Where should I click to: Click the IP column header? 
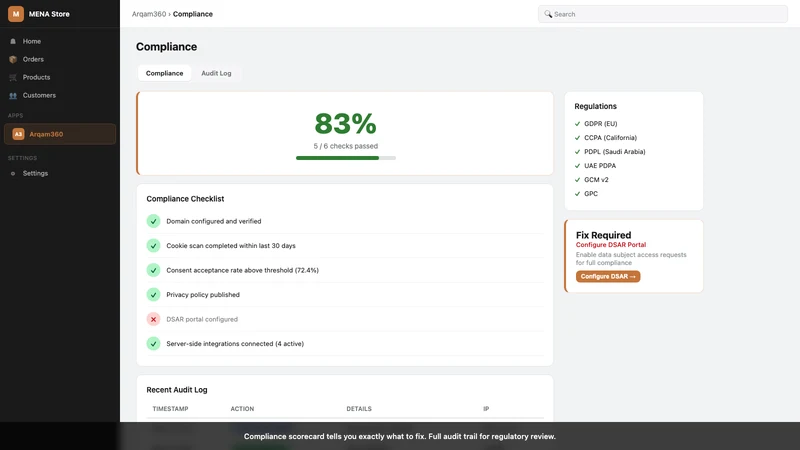(486, 409)
